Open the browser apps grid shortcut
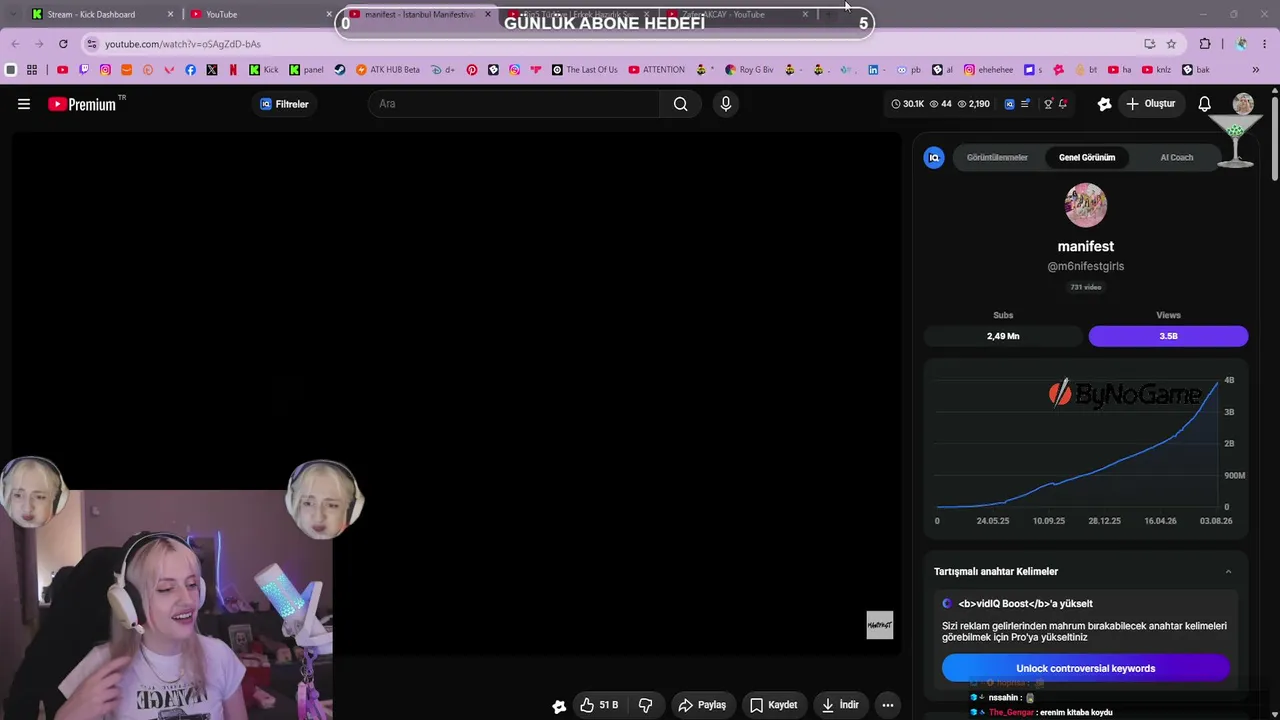 pos(32,70)
